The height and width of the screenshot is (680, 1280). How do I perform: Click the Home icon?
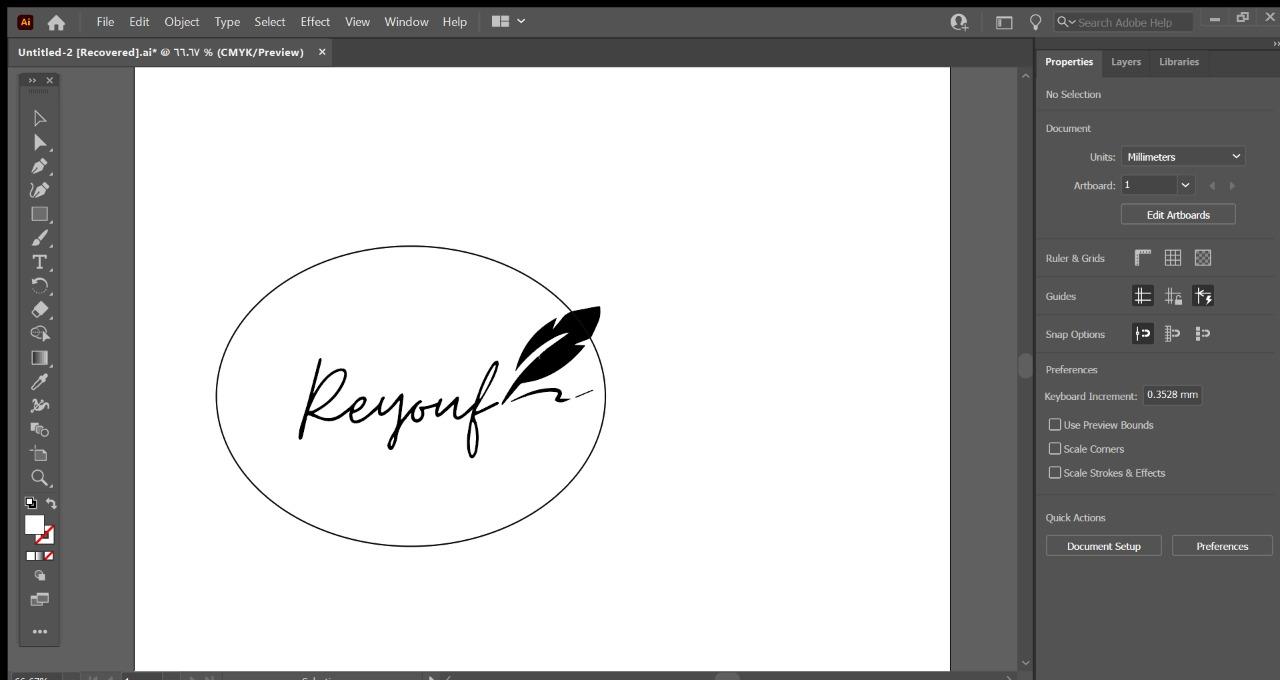[56, 22]
